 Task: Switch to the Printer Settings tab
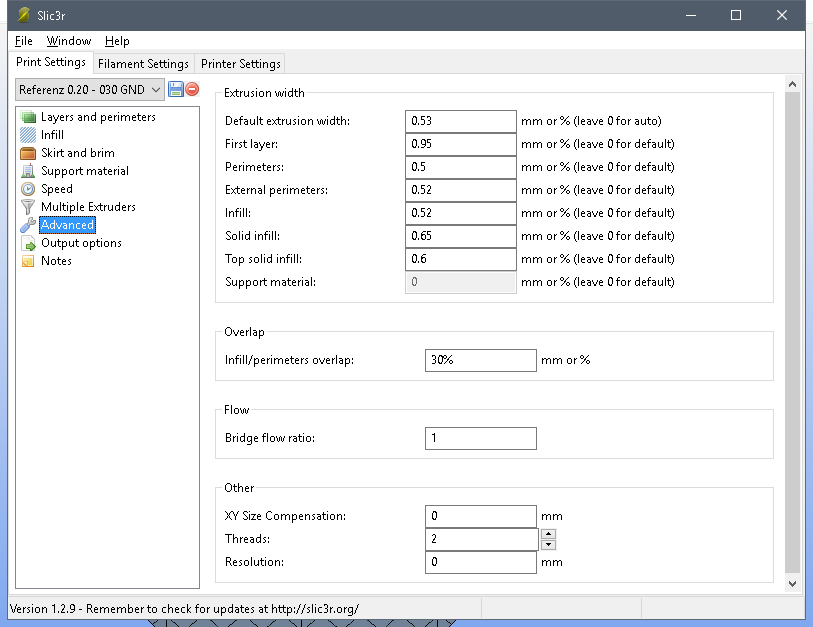click(240, 64)
